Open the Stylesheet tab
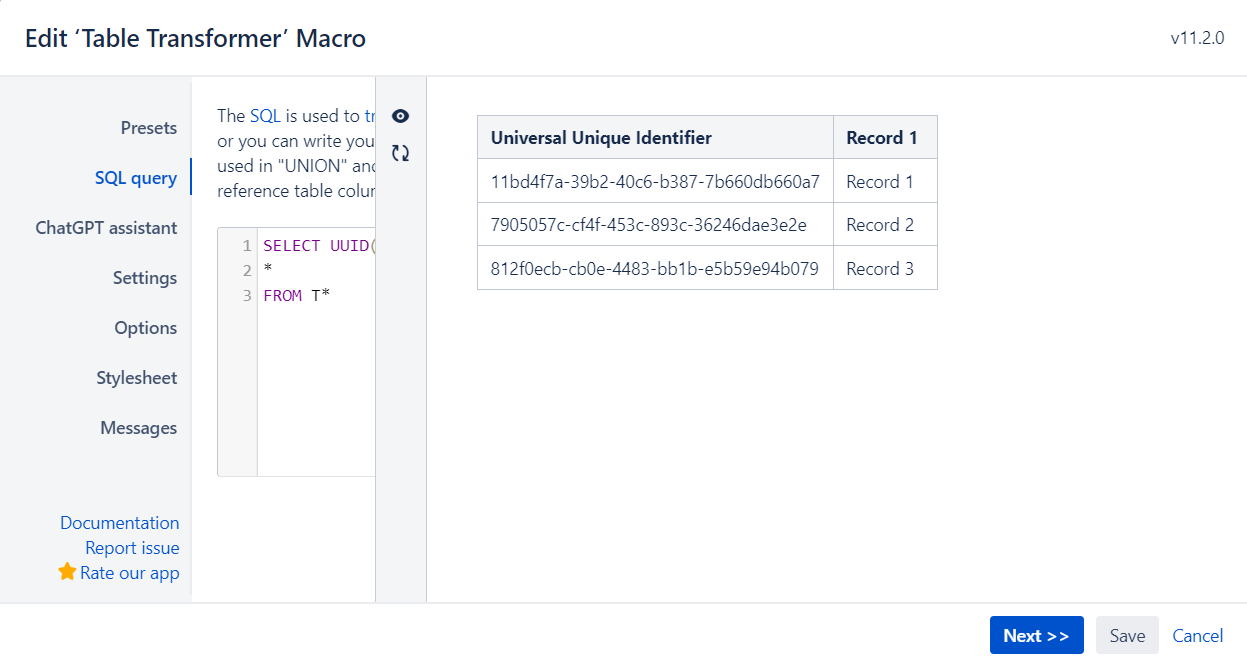 [x=137, y=377]
